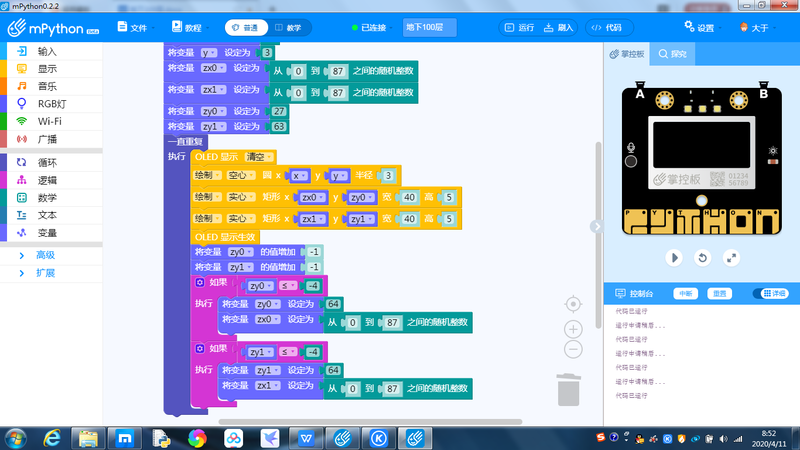Click the workspace trash can
This screenshot has width=800, height=450.
[567, 390]
